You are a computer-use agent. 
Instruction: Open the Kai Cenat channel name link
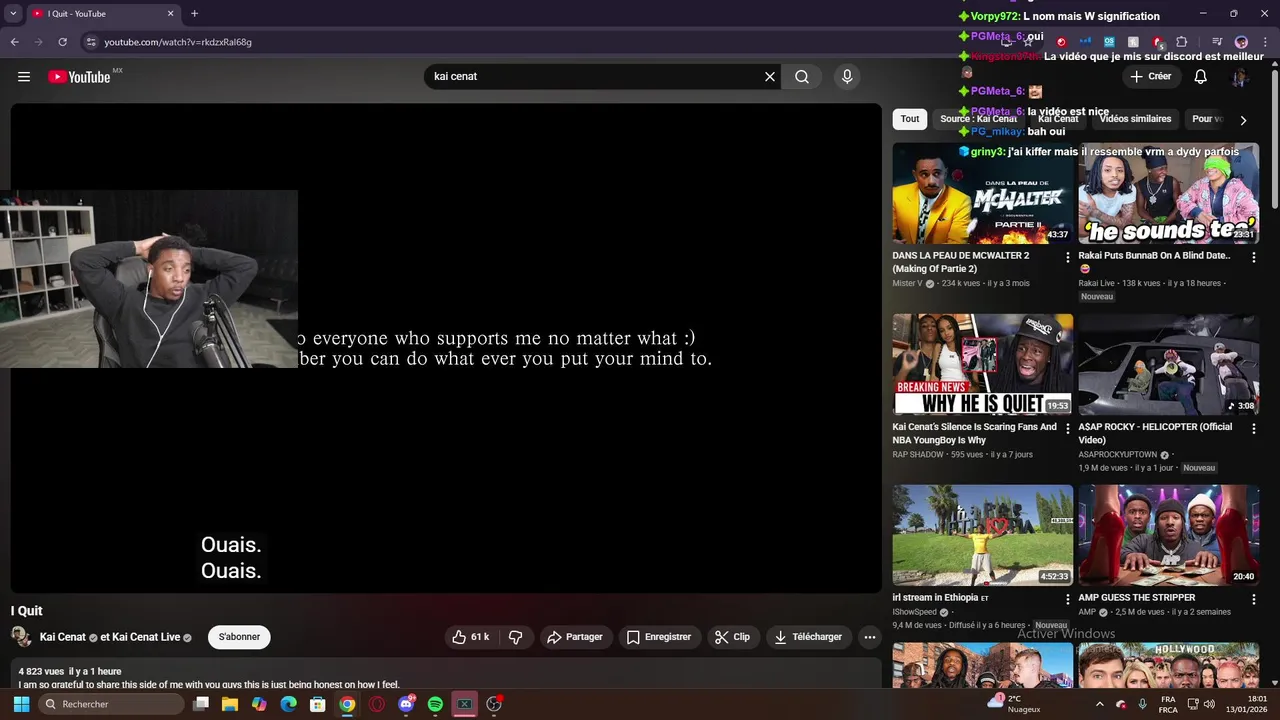63,637
